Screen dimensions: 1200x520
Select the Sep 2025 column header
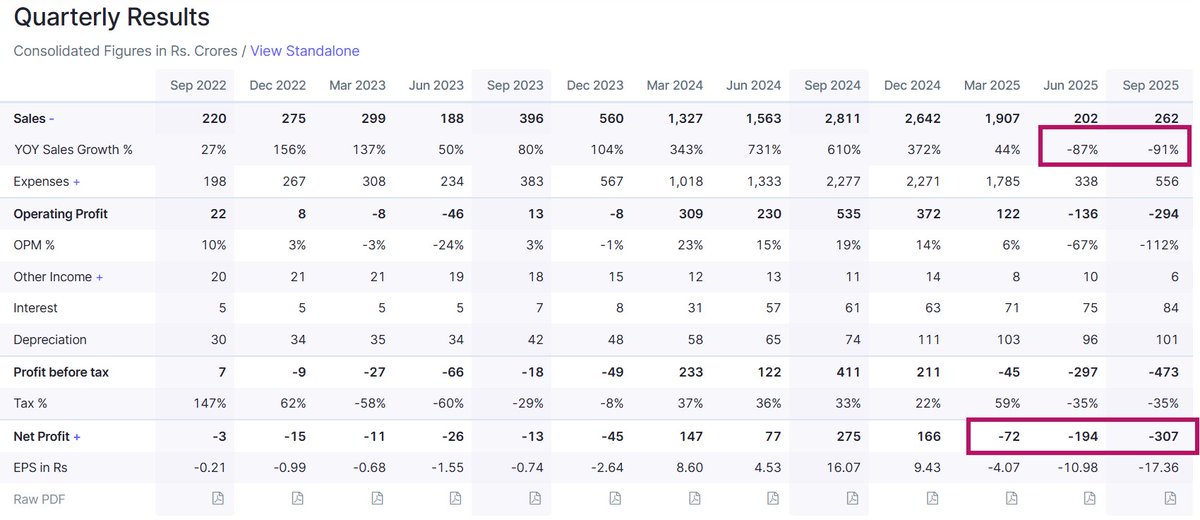pyautogui.click(x=1149, y=86)
